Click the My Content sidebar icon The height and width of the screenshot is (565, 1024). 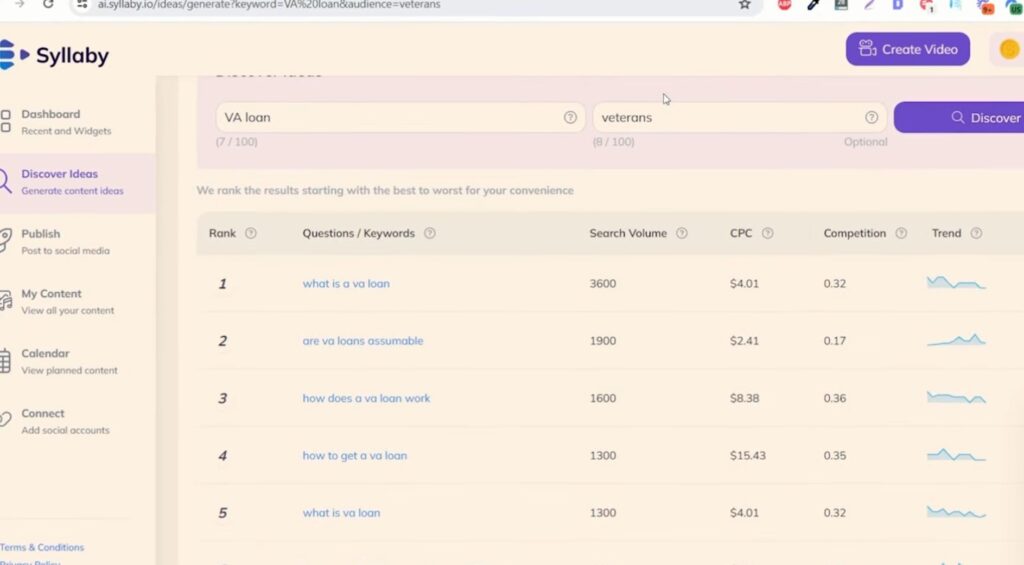(5, 300)
